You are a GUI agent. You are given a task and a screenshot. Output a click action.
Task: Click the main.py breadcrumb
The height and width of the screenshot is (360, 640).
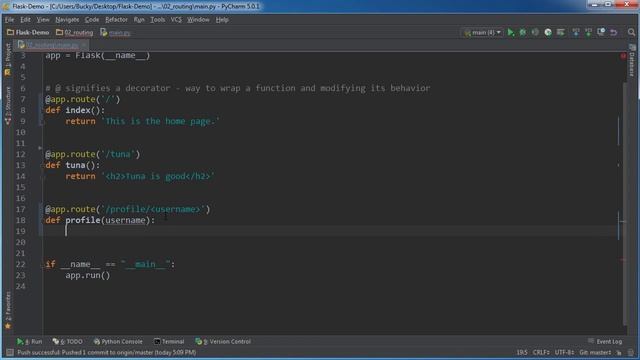pyautogui.click(x=115, y=32)
